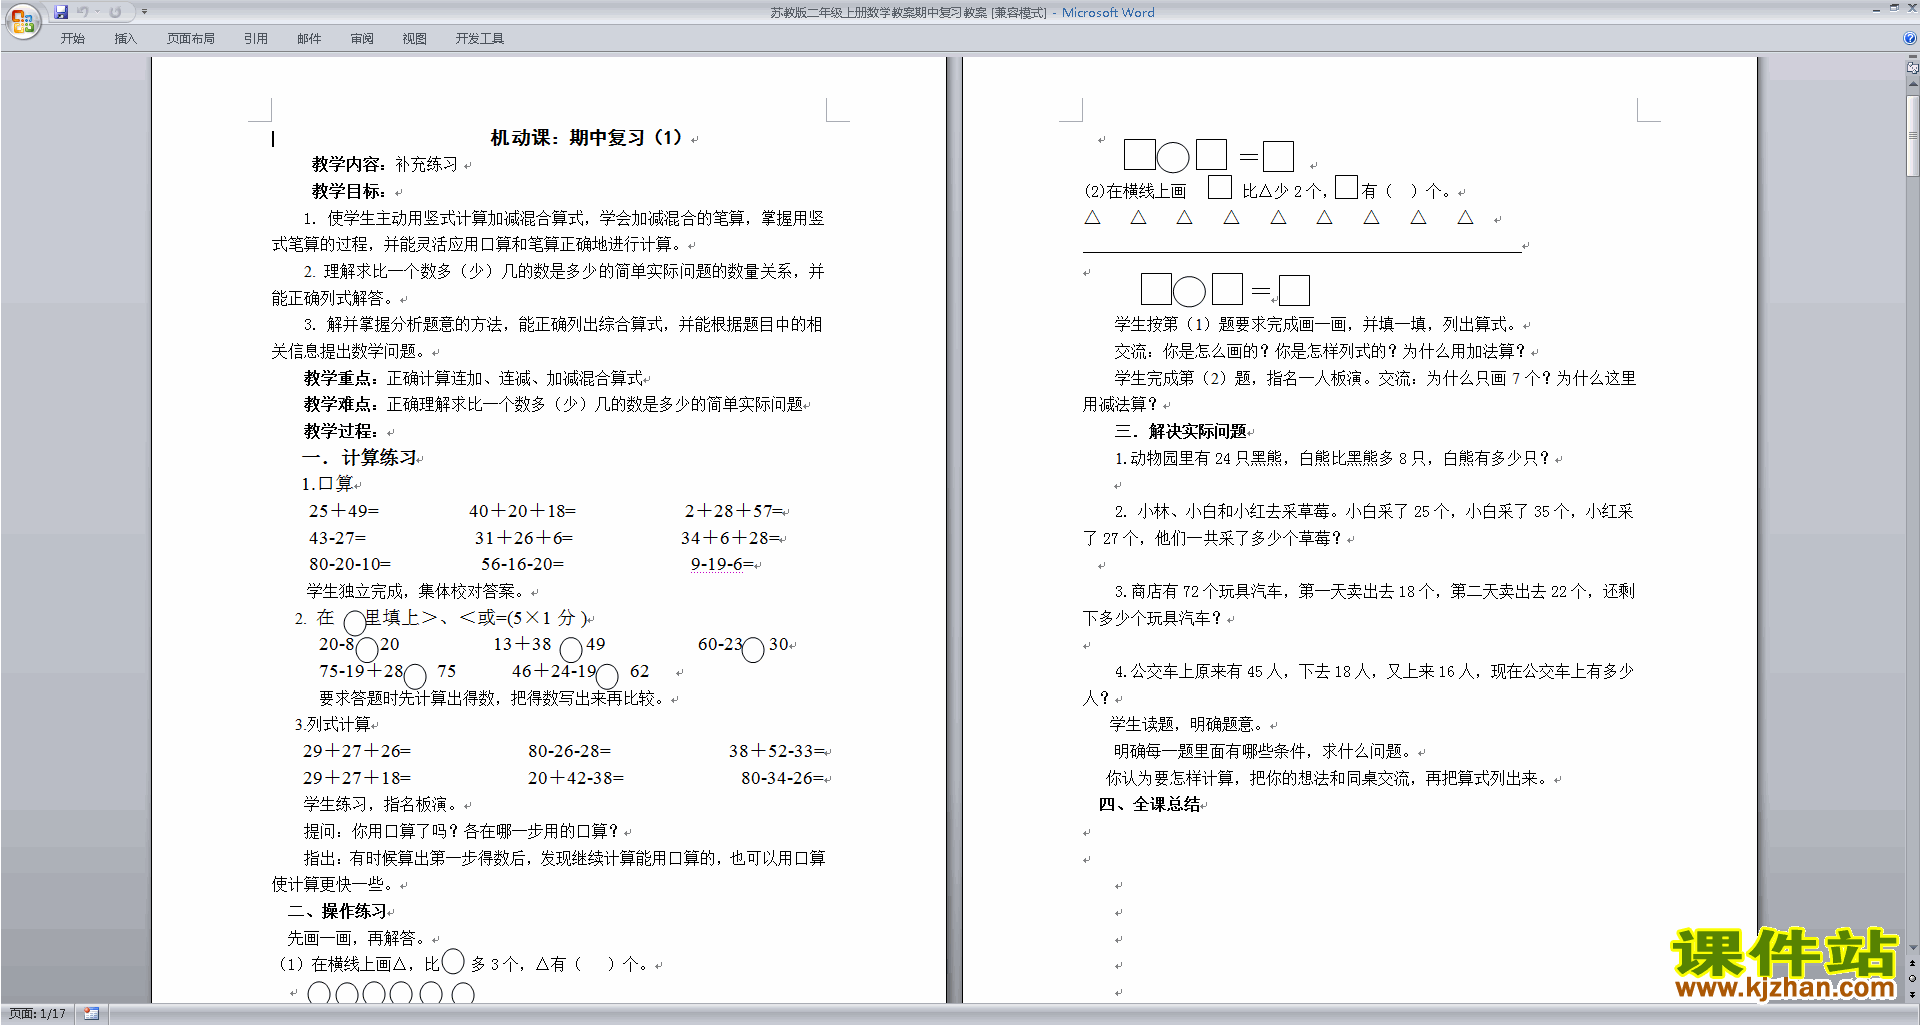Click the 教学难点 line text
Screen dimensions: 1920x1025
554,404
